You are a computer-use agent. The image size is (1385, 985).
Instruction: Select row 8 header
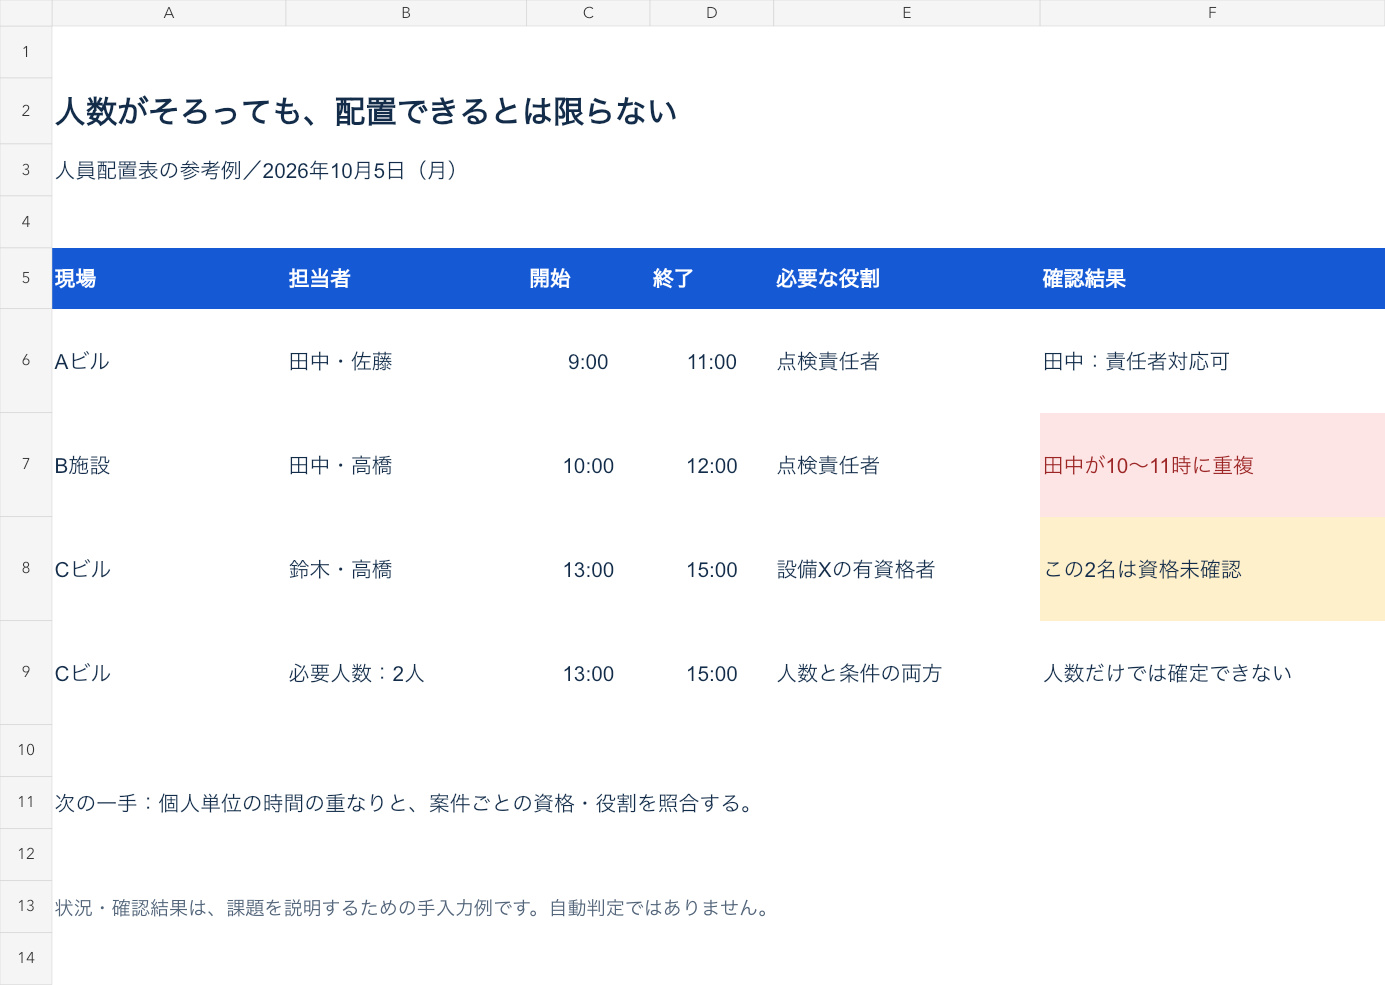[26, 569]
